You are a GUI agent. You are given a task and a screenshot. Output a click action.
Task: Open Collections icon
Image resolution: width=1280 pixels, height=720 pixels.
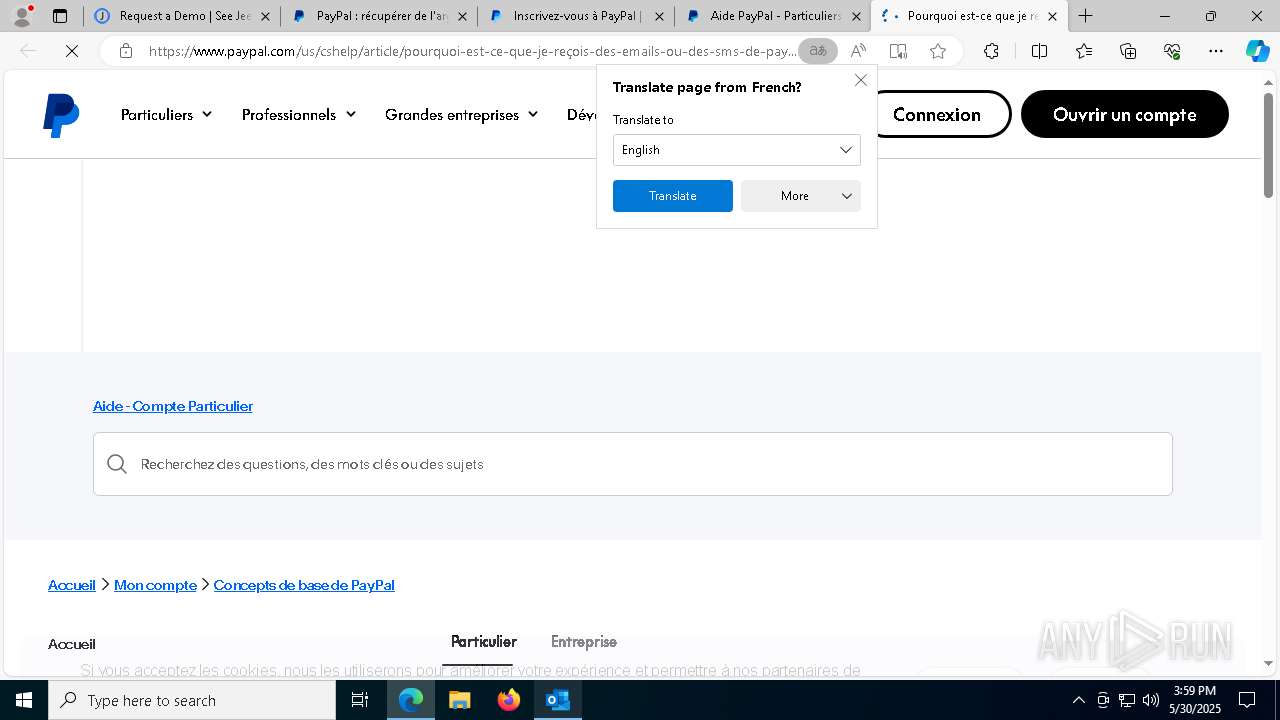click(1128, 51)
